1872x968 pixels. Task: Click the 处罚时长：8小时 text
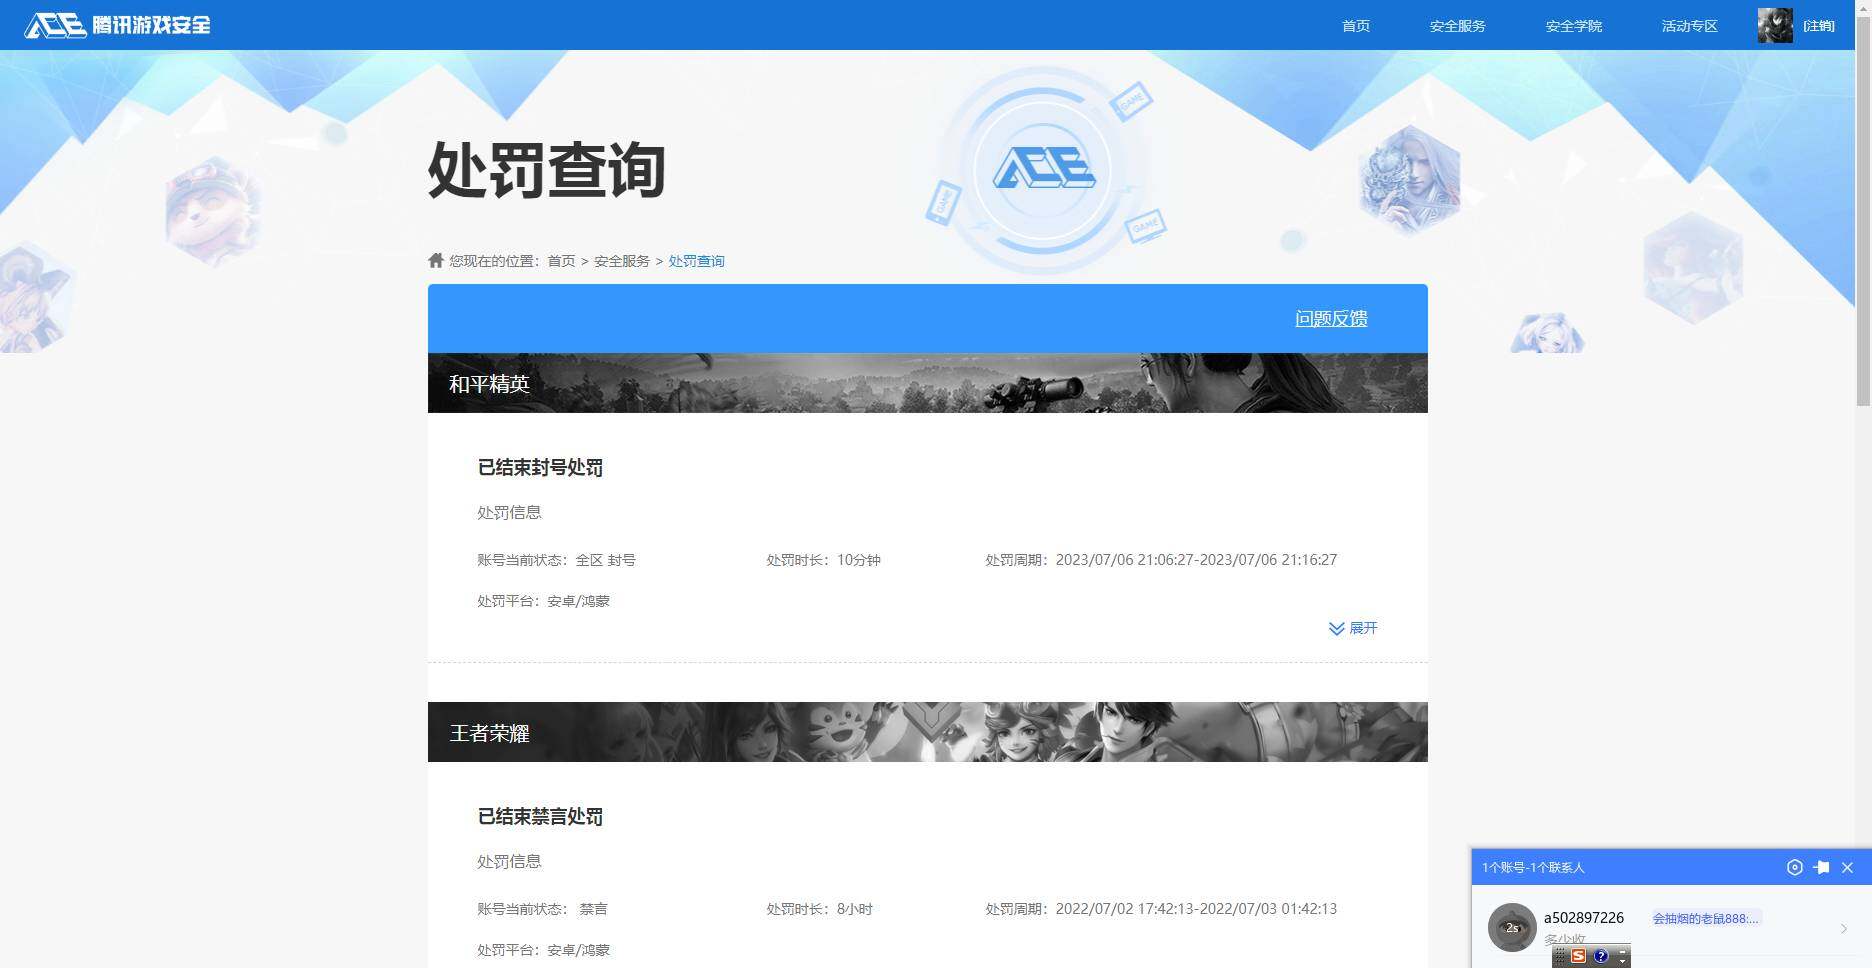coord(819,909)
